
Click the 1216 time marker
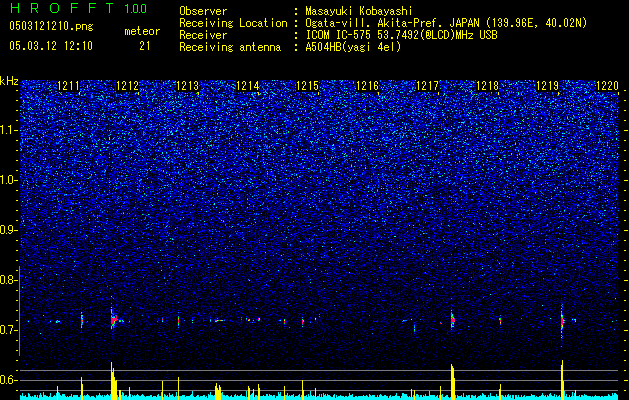[367, 86]
